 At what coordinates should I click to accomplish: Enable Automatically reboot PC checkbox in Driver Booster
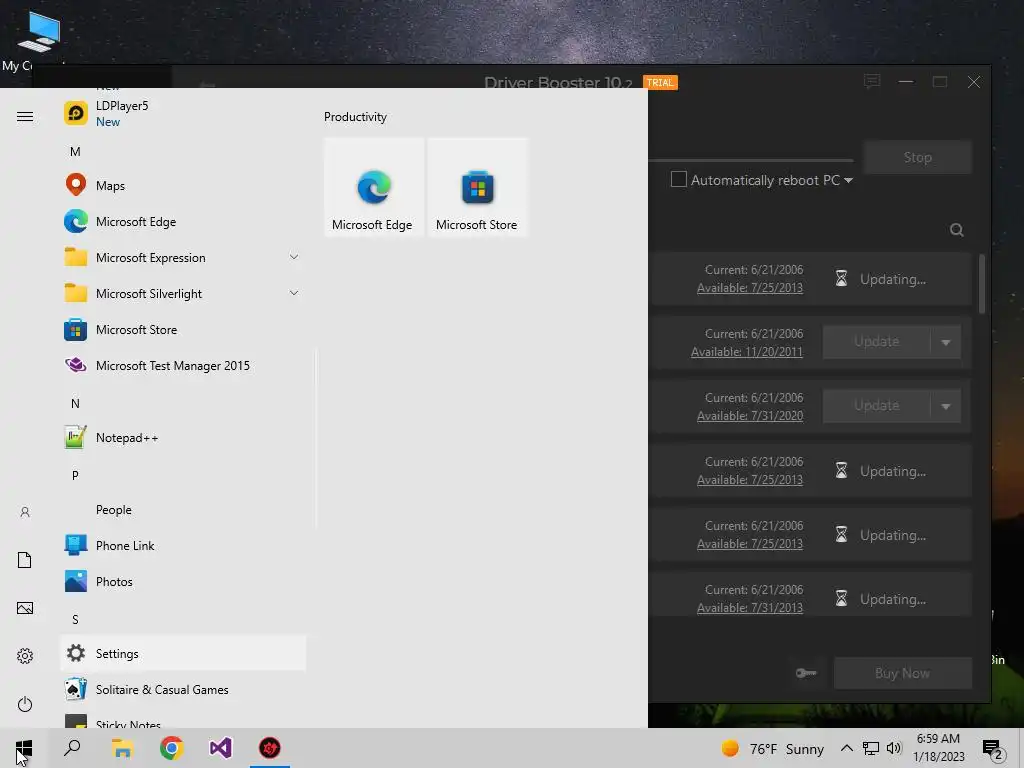tap(679, 179)
